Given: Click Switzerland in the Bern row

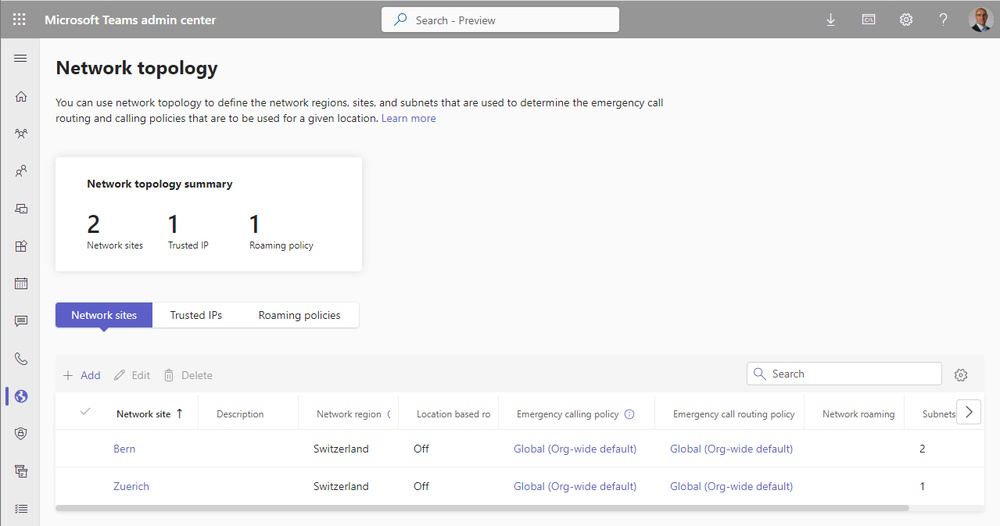Looking at the screenshot, I should click(341, 449).
